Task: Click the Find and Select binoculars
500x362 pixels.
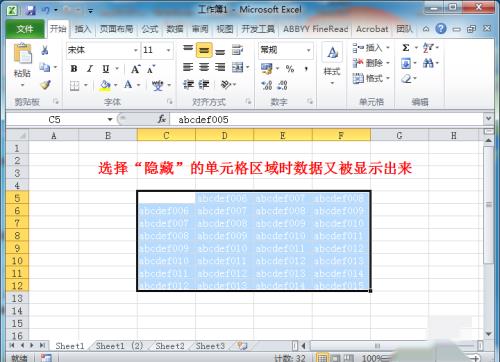Action: pyautogui.click(x=428, y=63)
